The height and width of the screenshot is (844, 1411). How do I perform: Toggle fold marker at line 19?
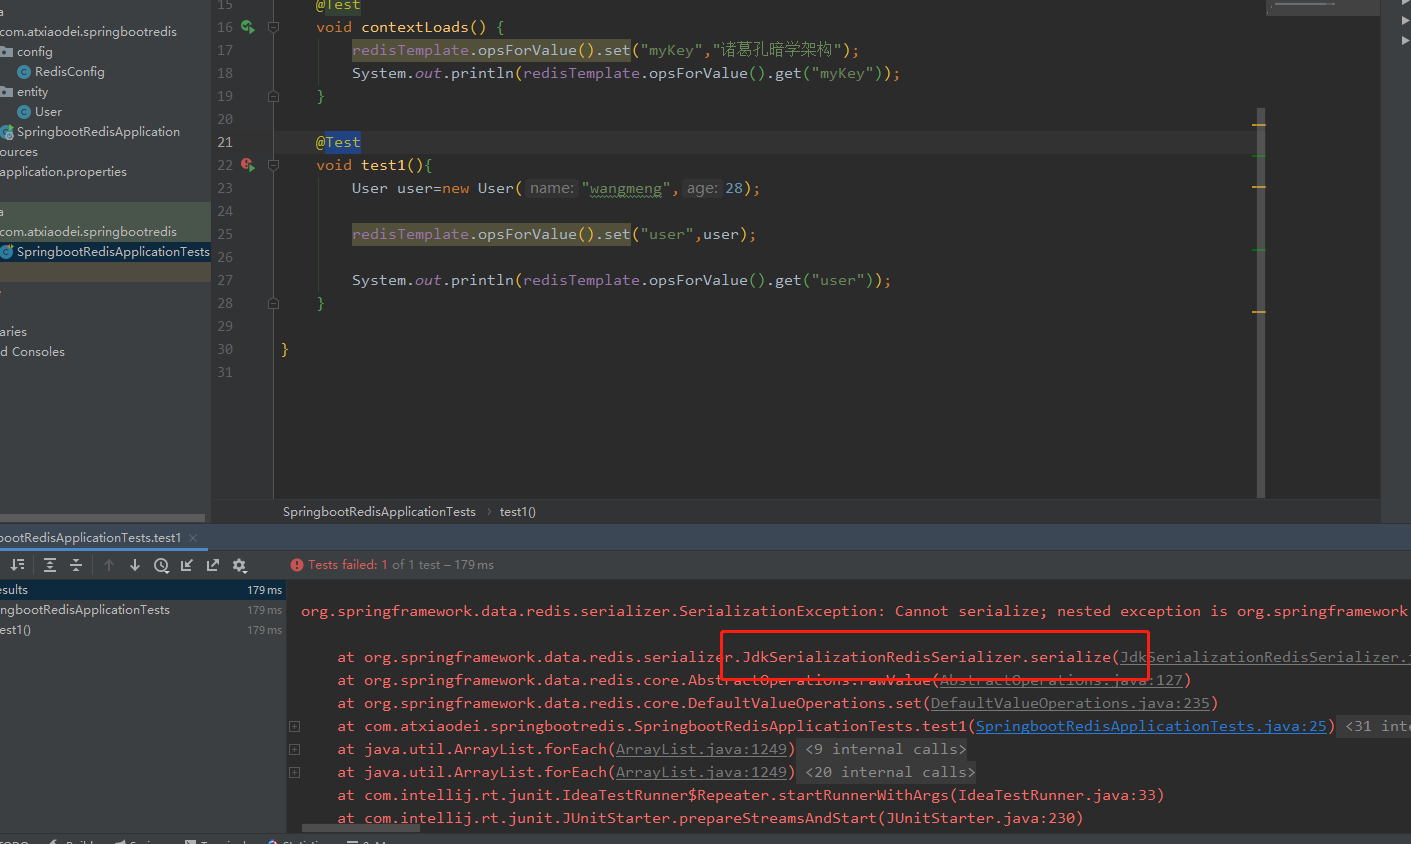point(273,96)
